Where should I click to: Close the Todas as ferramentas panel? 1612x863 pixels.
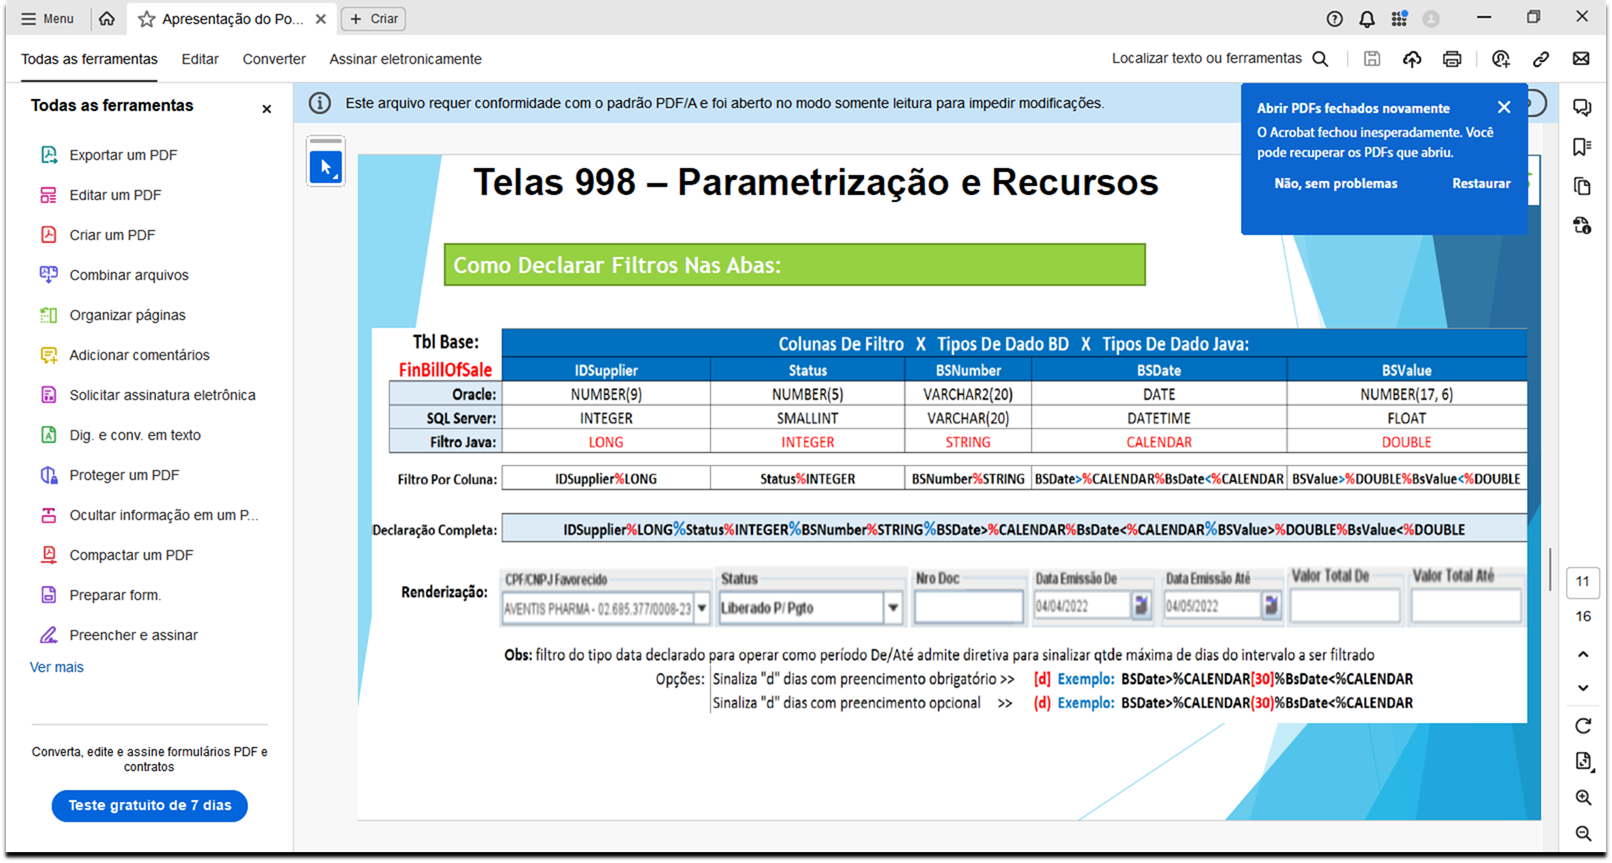[266, 109]
